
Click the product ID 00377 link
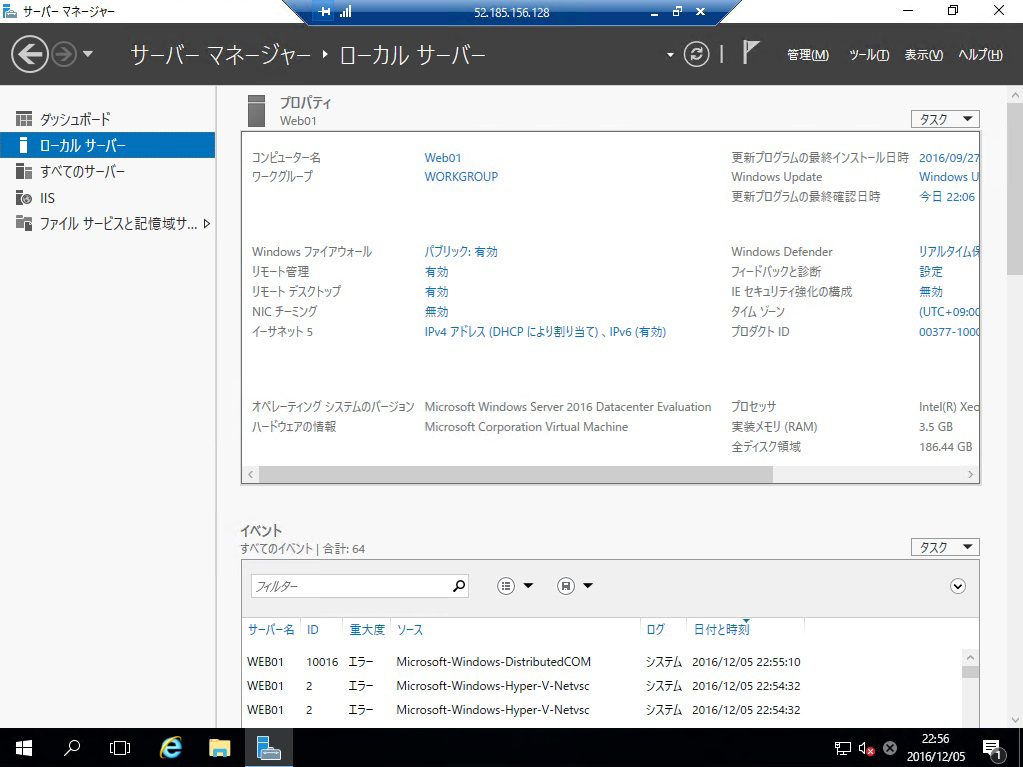pyautogui.click(x=949, y=331)
